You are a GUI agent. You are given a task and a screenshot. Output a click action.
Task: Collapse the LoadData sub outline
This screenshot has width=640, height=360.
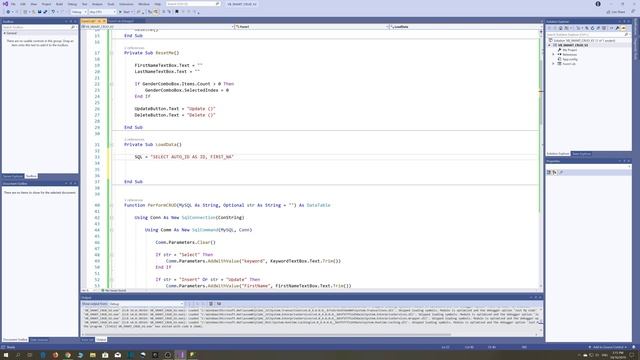coord(111,144)
